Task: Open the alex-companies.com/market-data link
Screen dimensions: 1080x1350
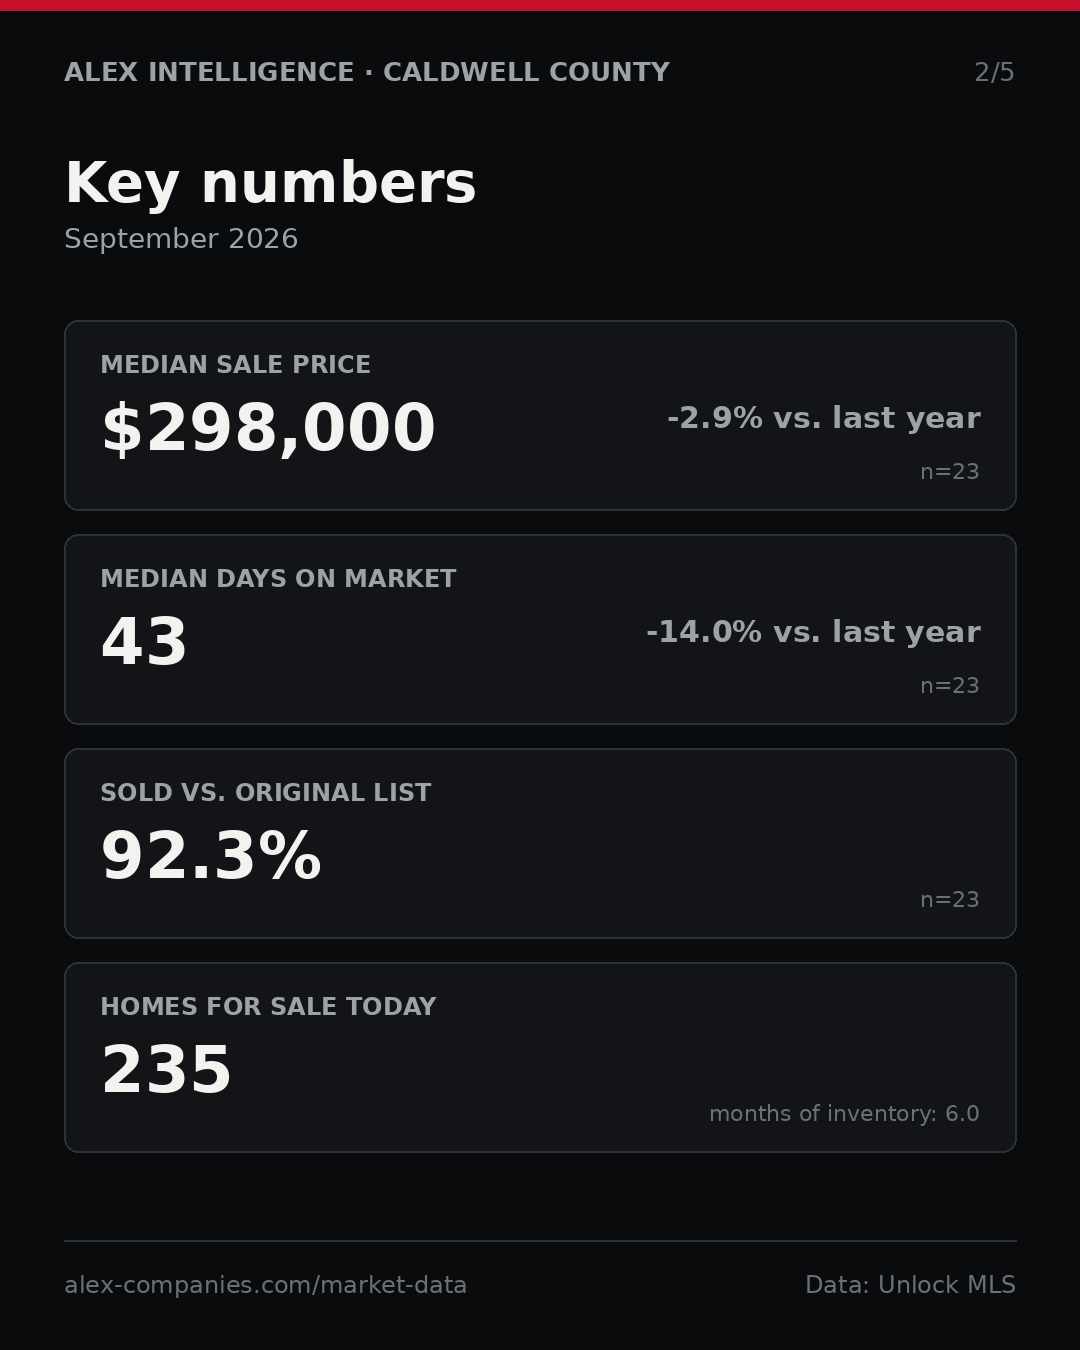Action: [266, 1285]
